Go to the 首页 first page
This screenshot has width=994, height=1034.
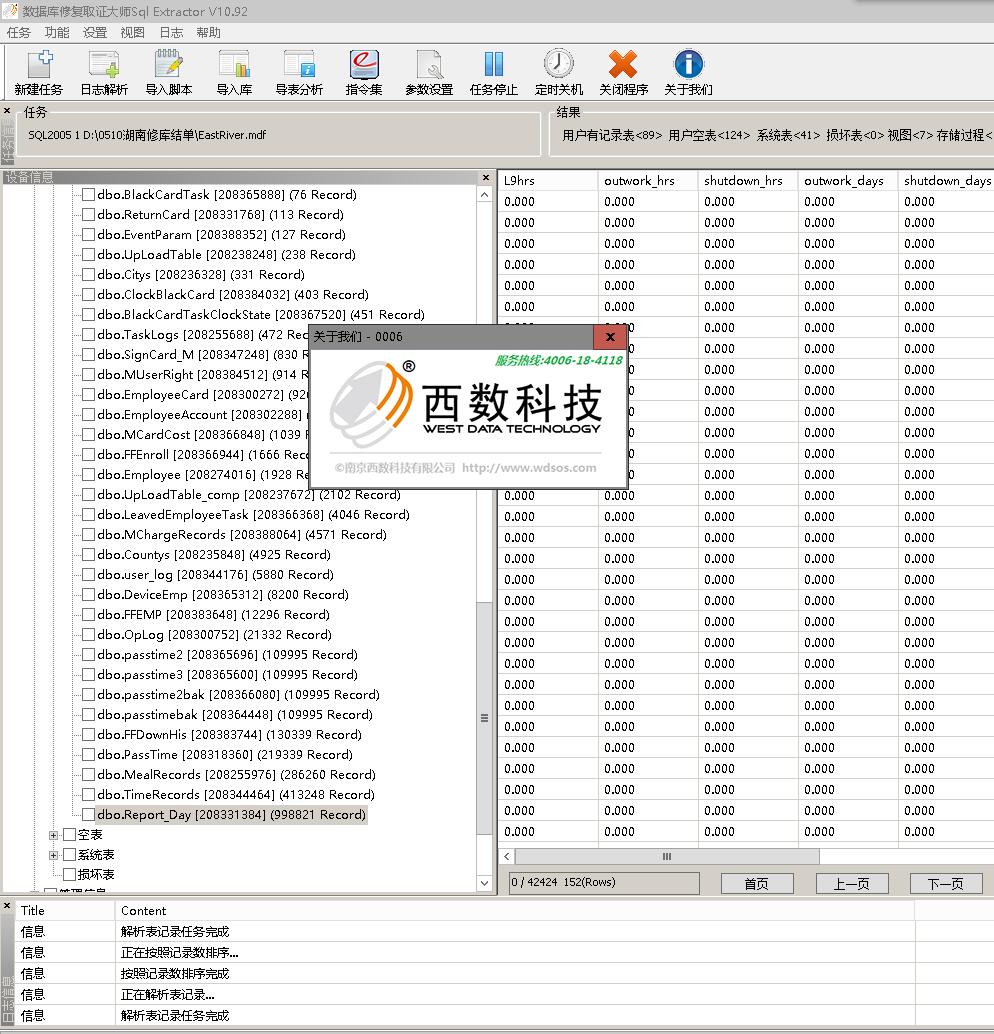[x=757, y=884]
